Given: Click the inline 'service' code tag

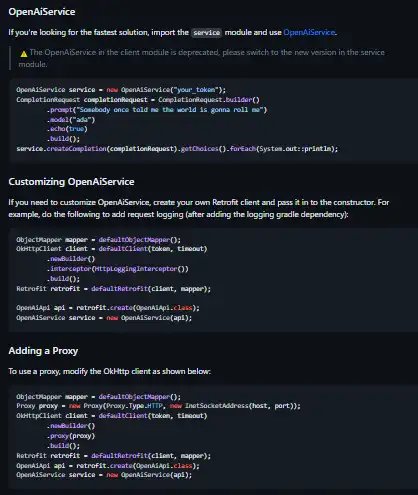Looking at the screenshot, I should 207,33.
